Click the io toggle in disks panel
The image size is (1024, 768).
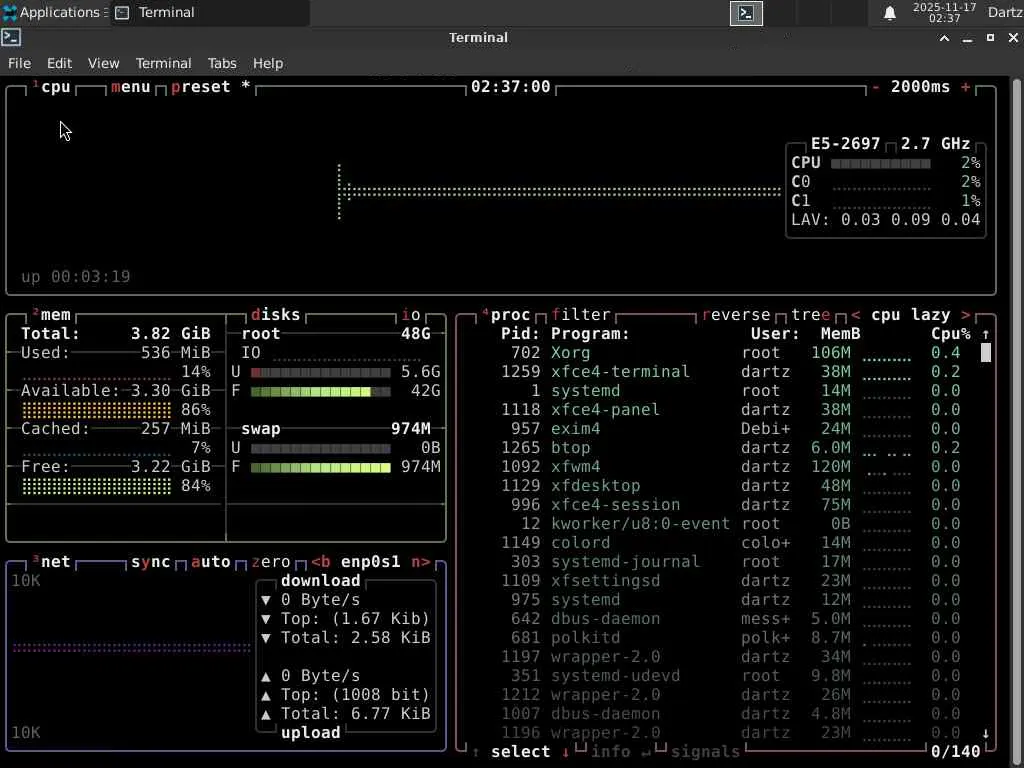[x=411, y=315]
